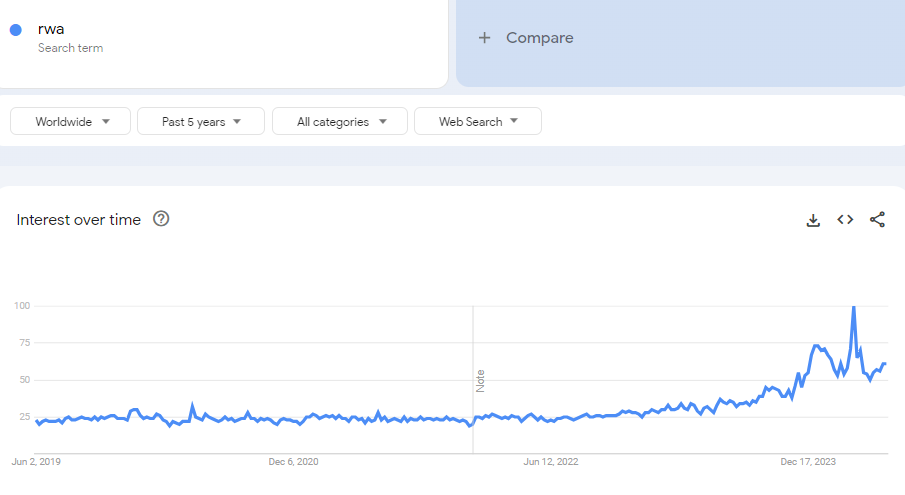
Task: Click the Search term label under rwa
Action: tap(70, 48)
